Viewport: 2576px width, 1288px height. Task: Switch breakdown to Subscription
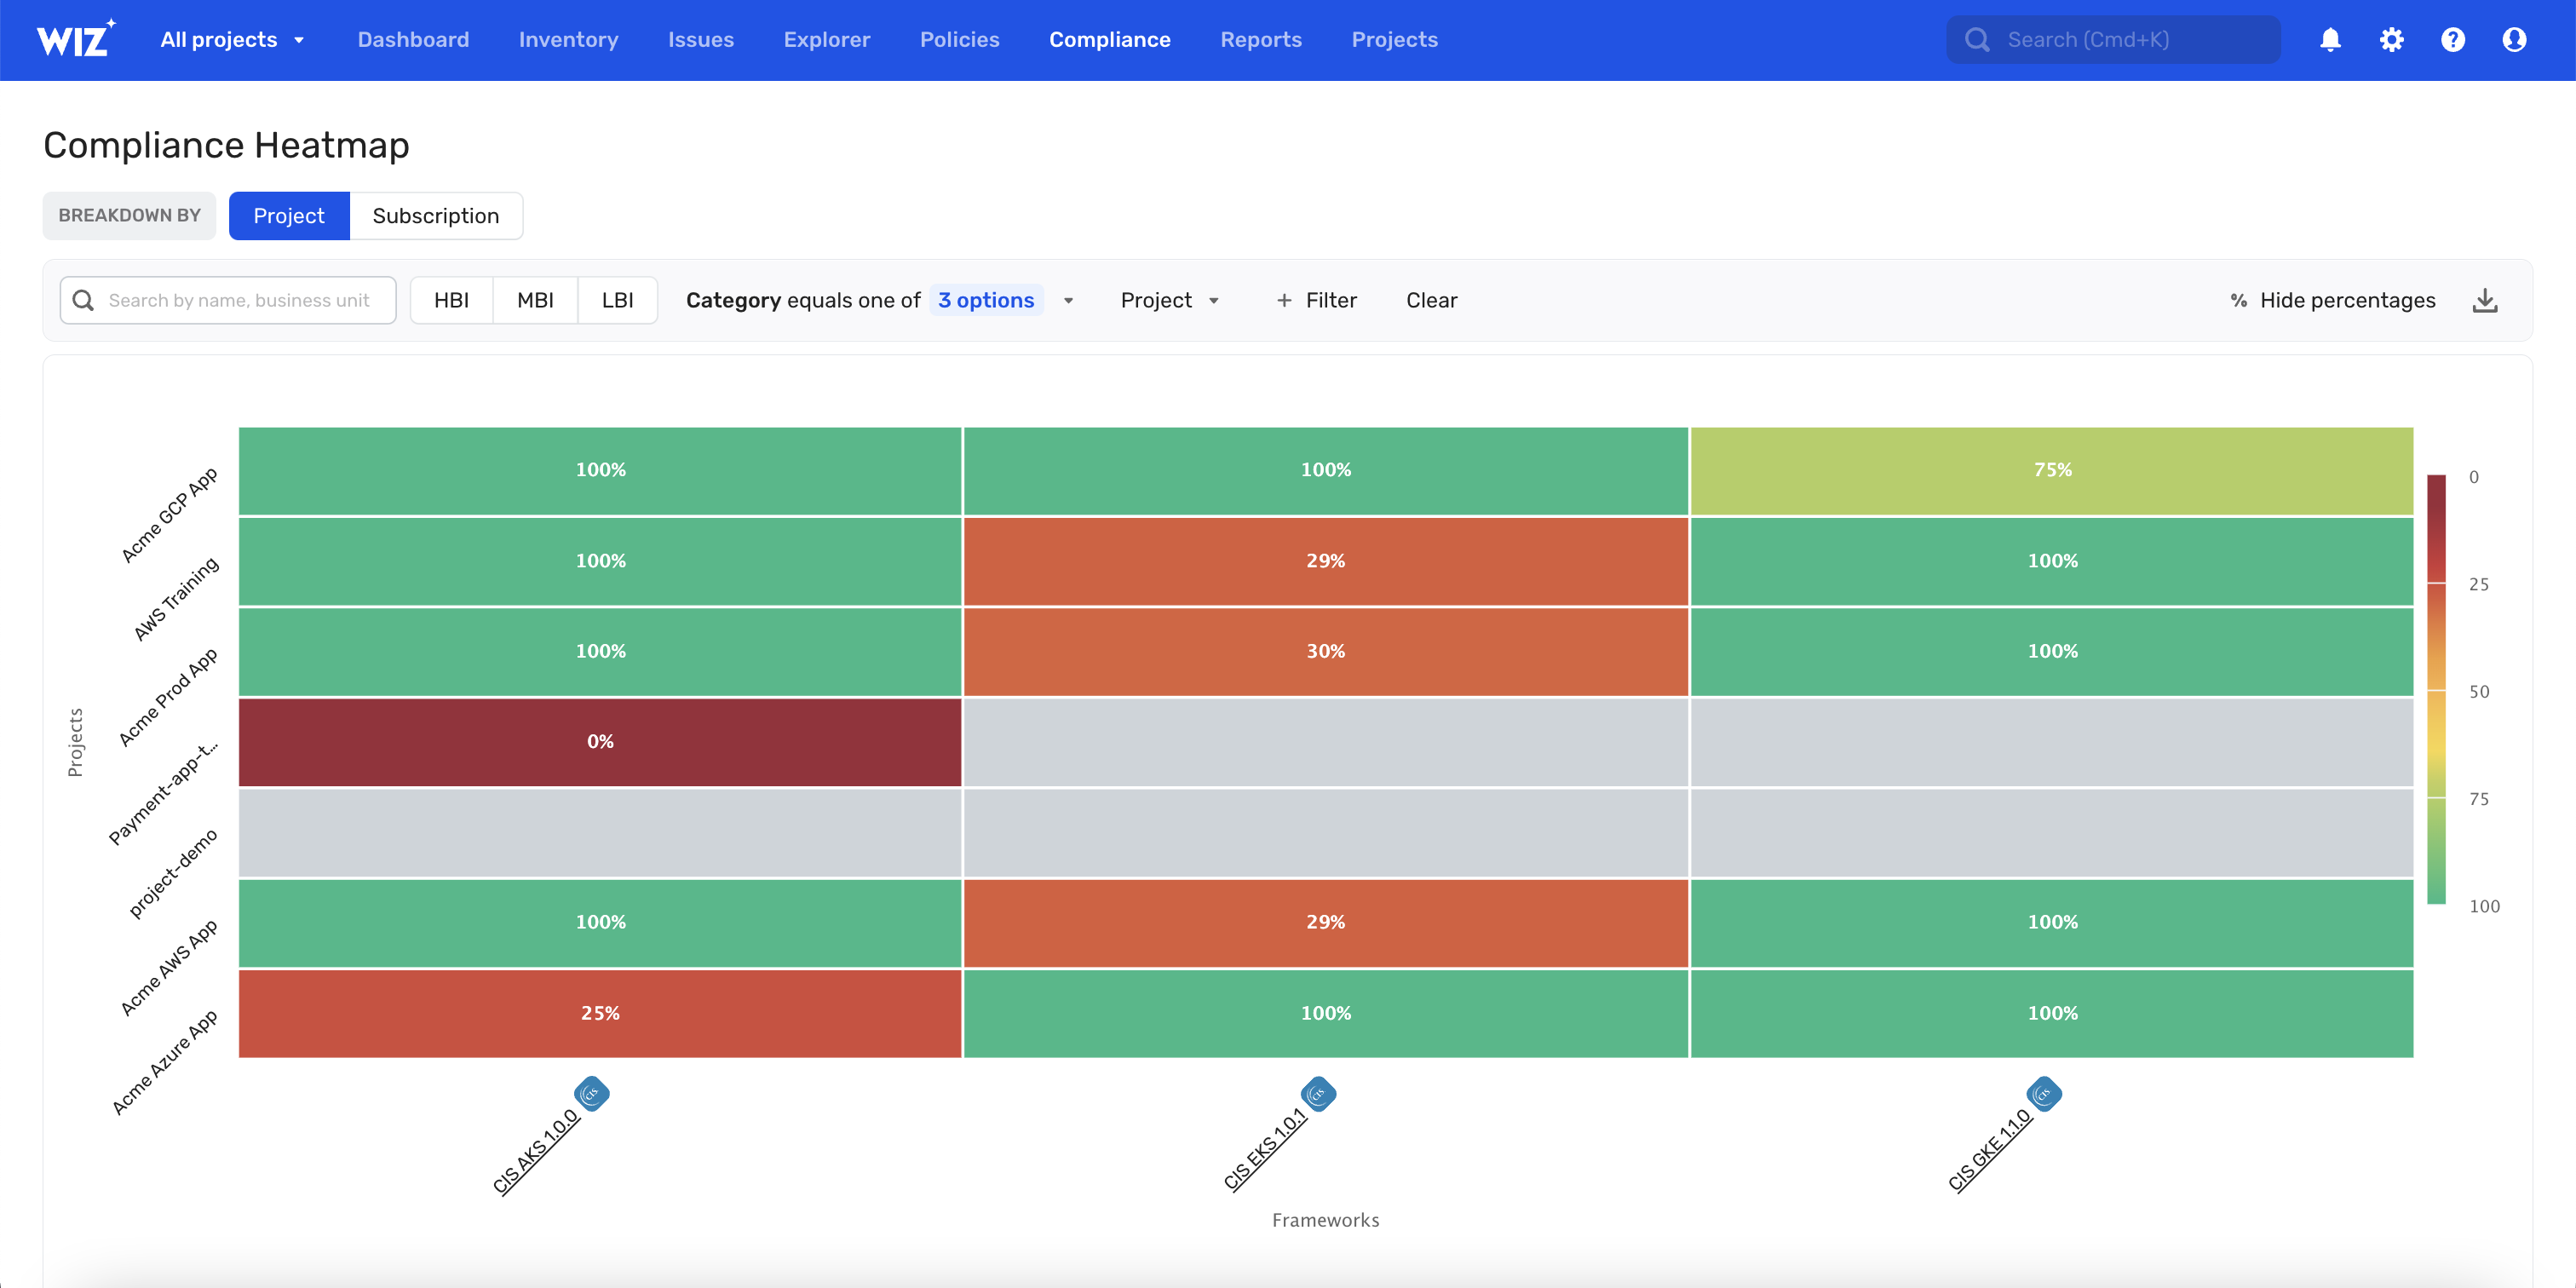(436, 216)
